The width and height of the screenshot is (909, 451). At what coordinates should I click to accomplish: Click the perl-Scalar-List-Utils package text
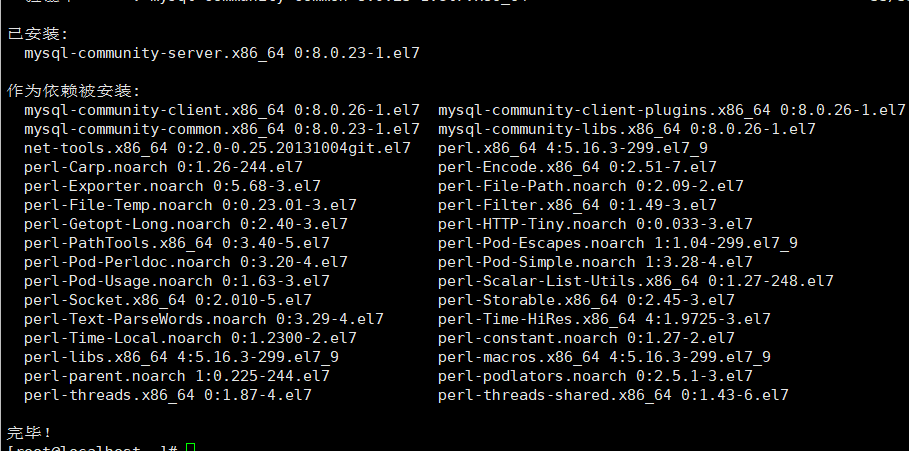635,281
